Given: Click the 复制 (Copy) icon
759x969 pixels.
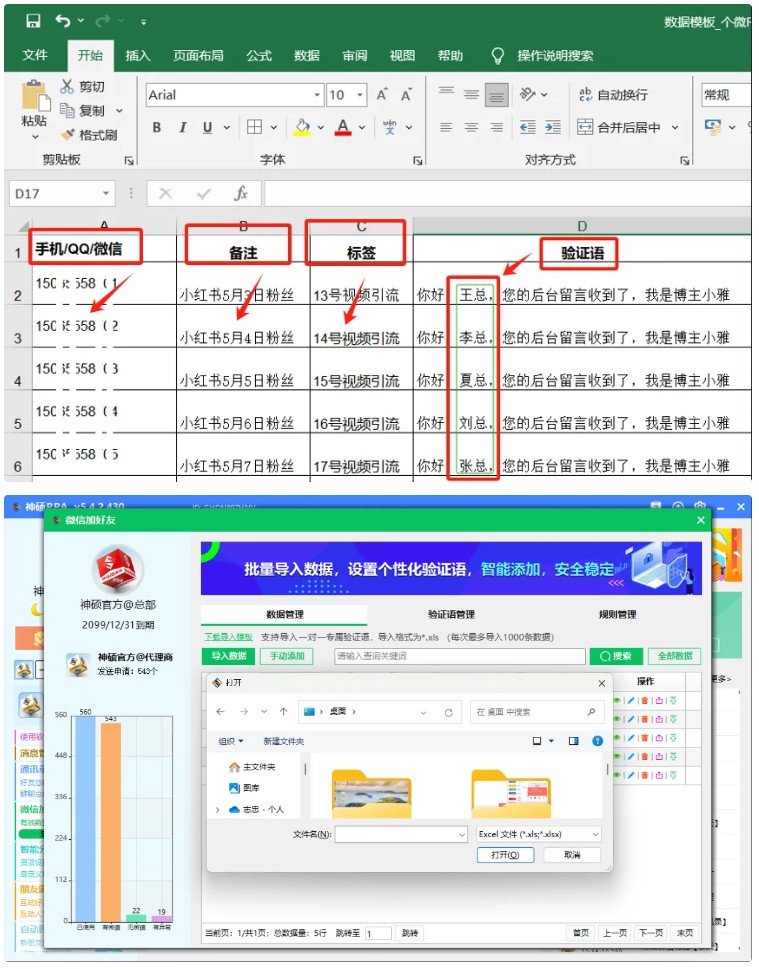Looking at the screenshot, I should pyautogui.click(x=67, y=111).
